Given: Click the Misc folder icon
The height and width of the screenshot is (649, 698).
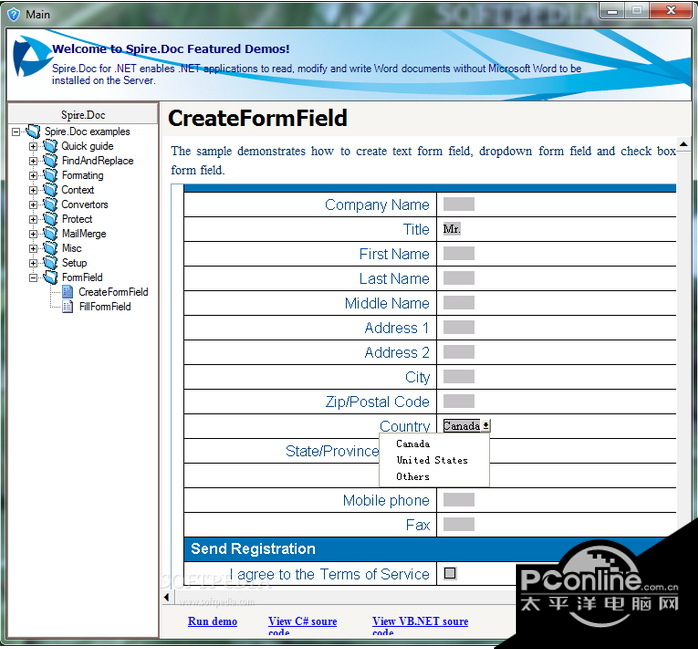Looking at the screenshot, I should 50,248.
